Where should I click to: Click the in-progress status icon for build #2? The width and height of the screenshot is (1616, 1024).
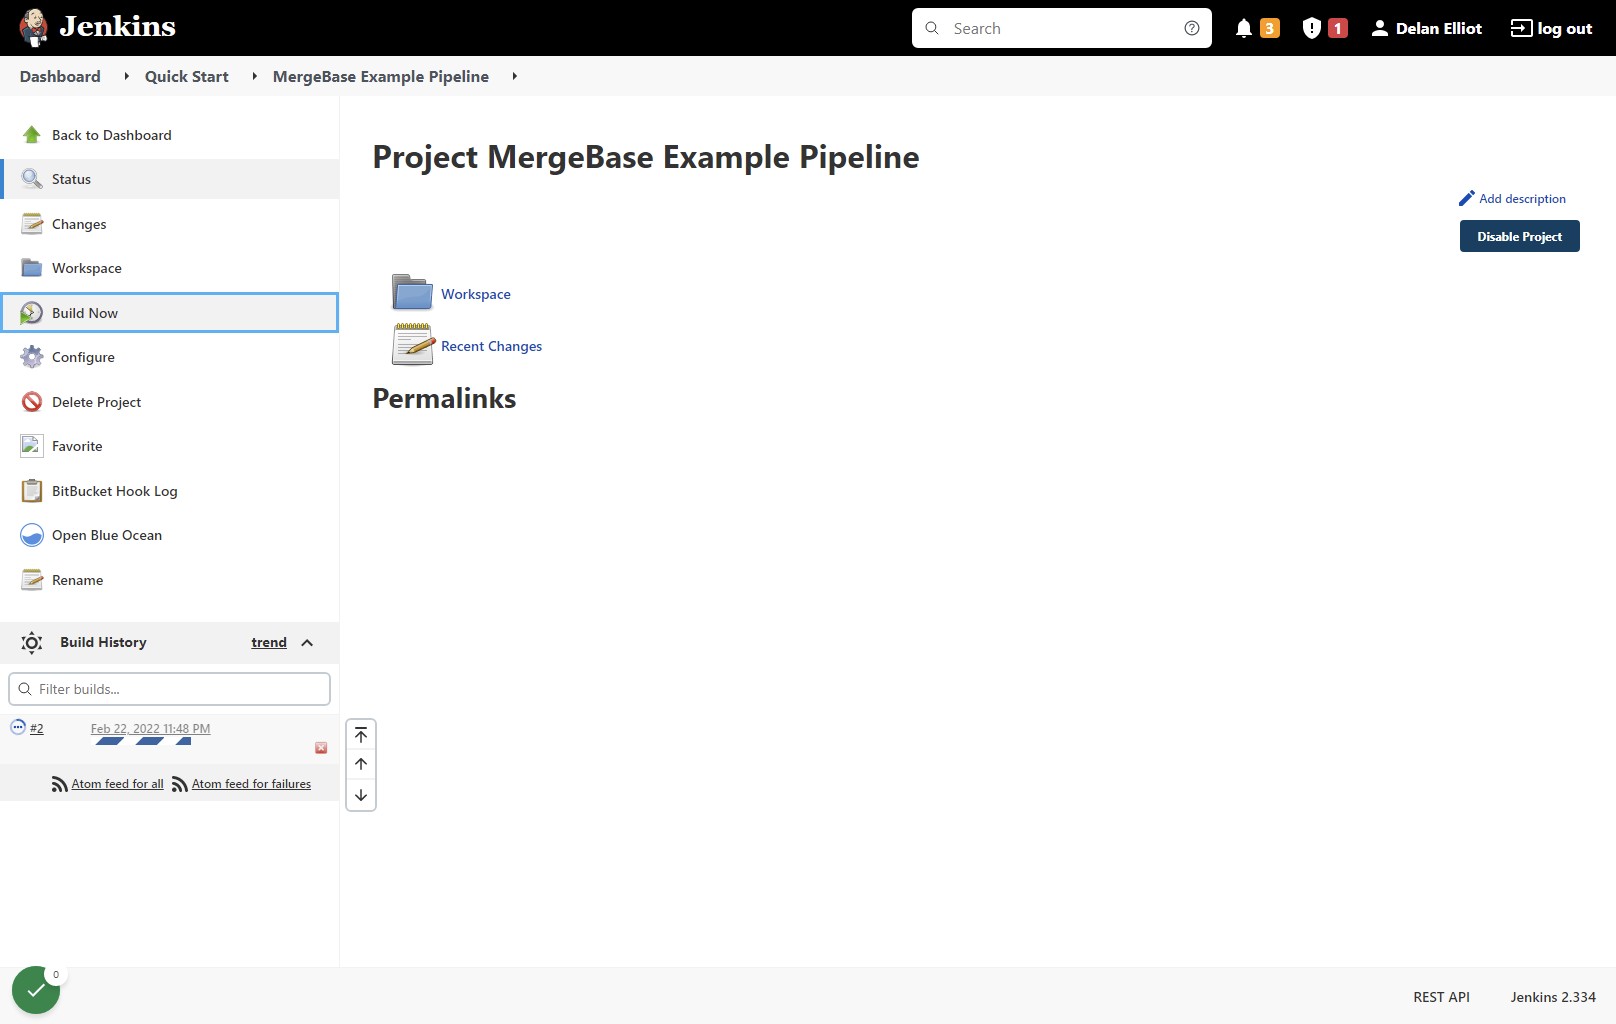(18, 727)
